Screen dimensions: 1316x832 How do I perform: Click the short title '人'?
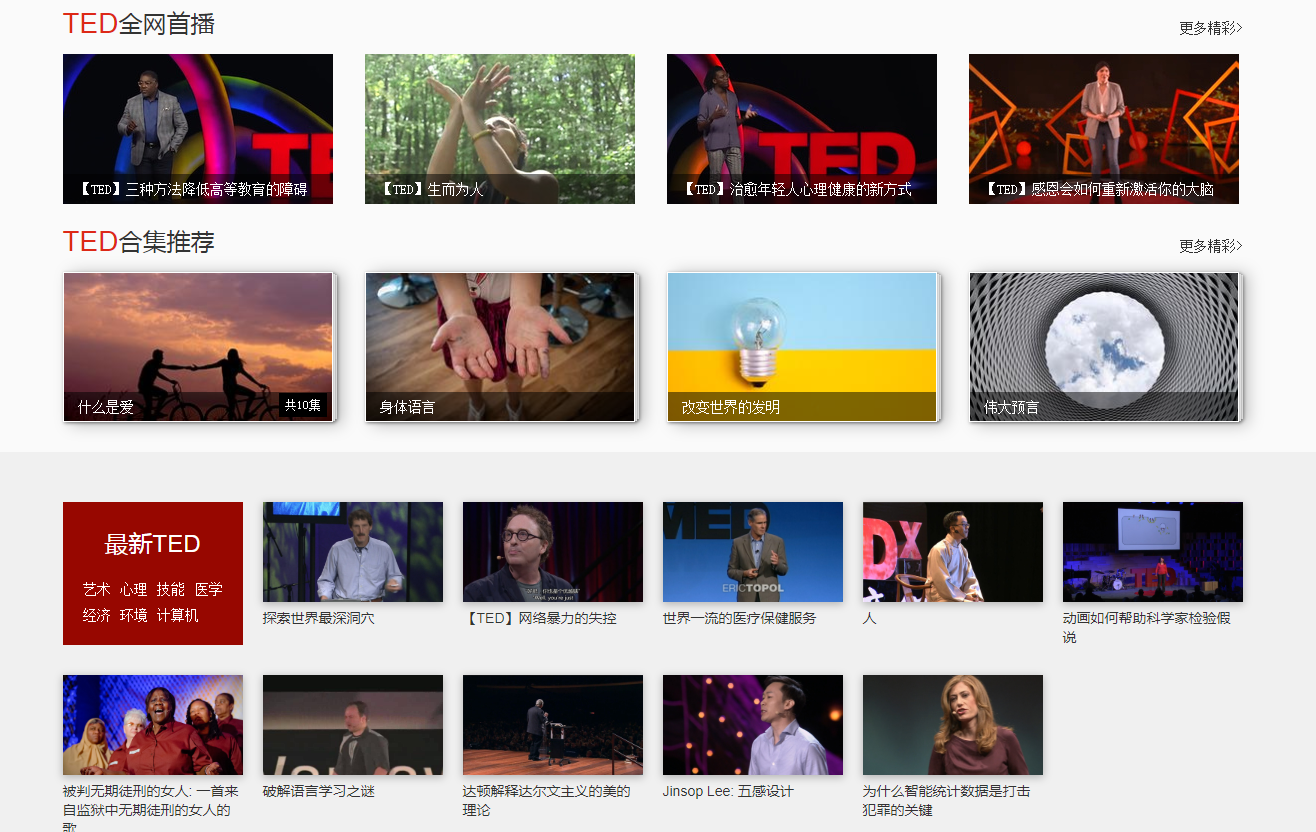point(870,619)
